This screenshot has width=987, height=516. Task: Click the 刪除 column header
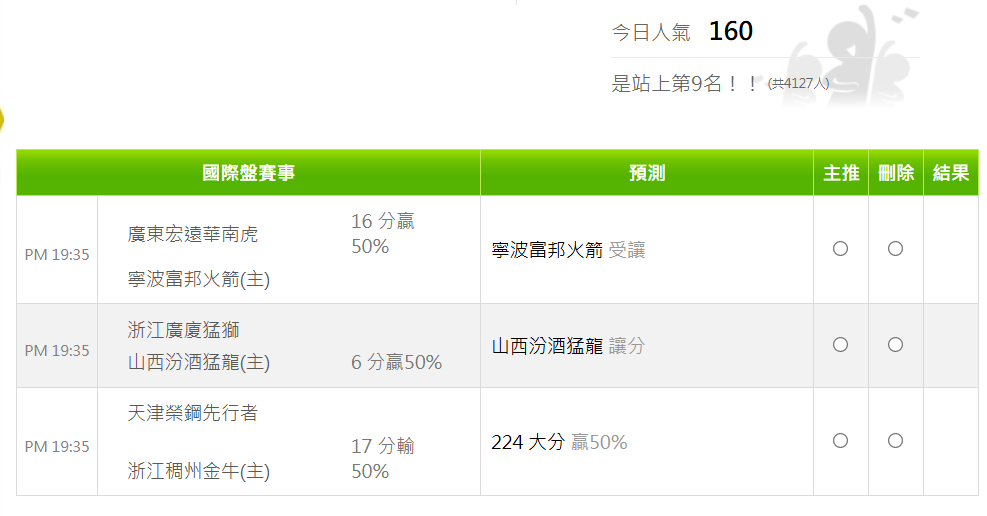896,173
